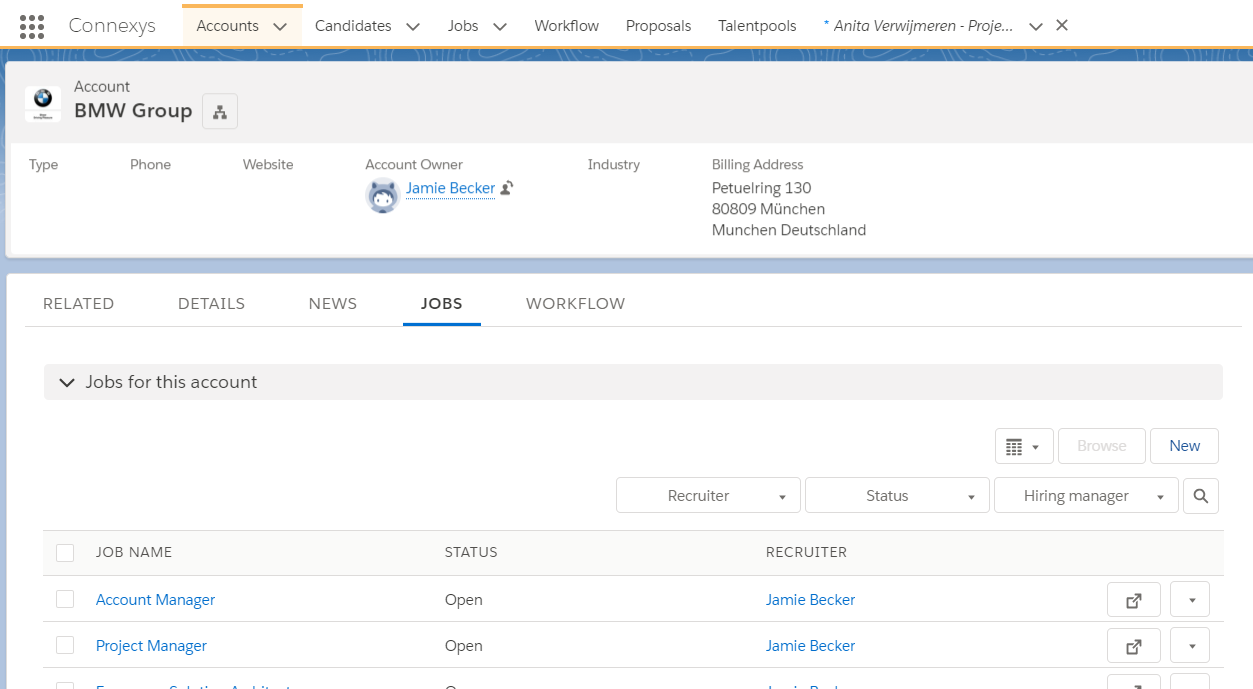Close the Anita Verwijmeren tab
This screenshot has height=689, width=1253.
[1062, 26]
